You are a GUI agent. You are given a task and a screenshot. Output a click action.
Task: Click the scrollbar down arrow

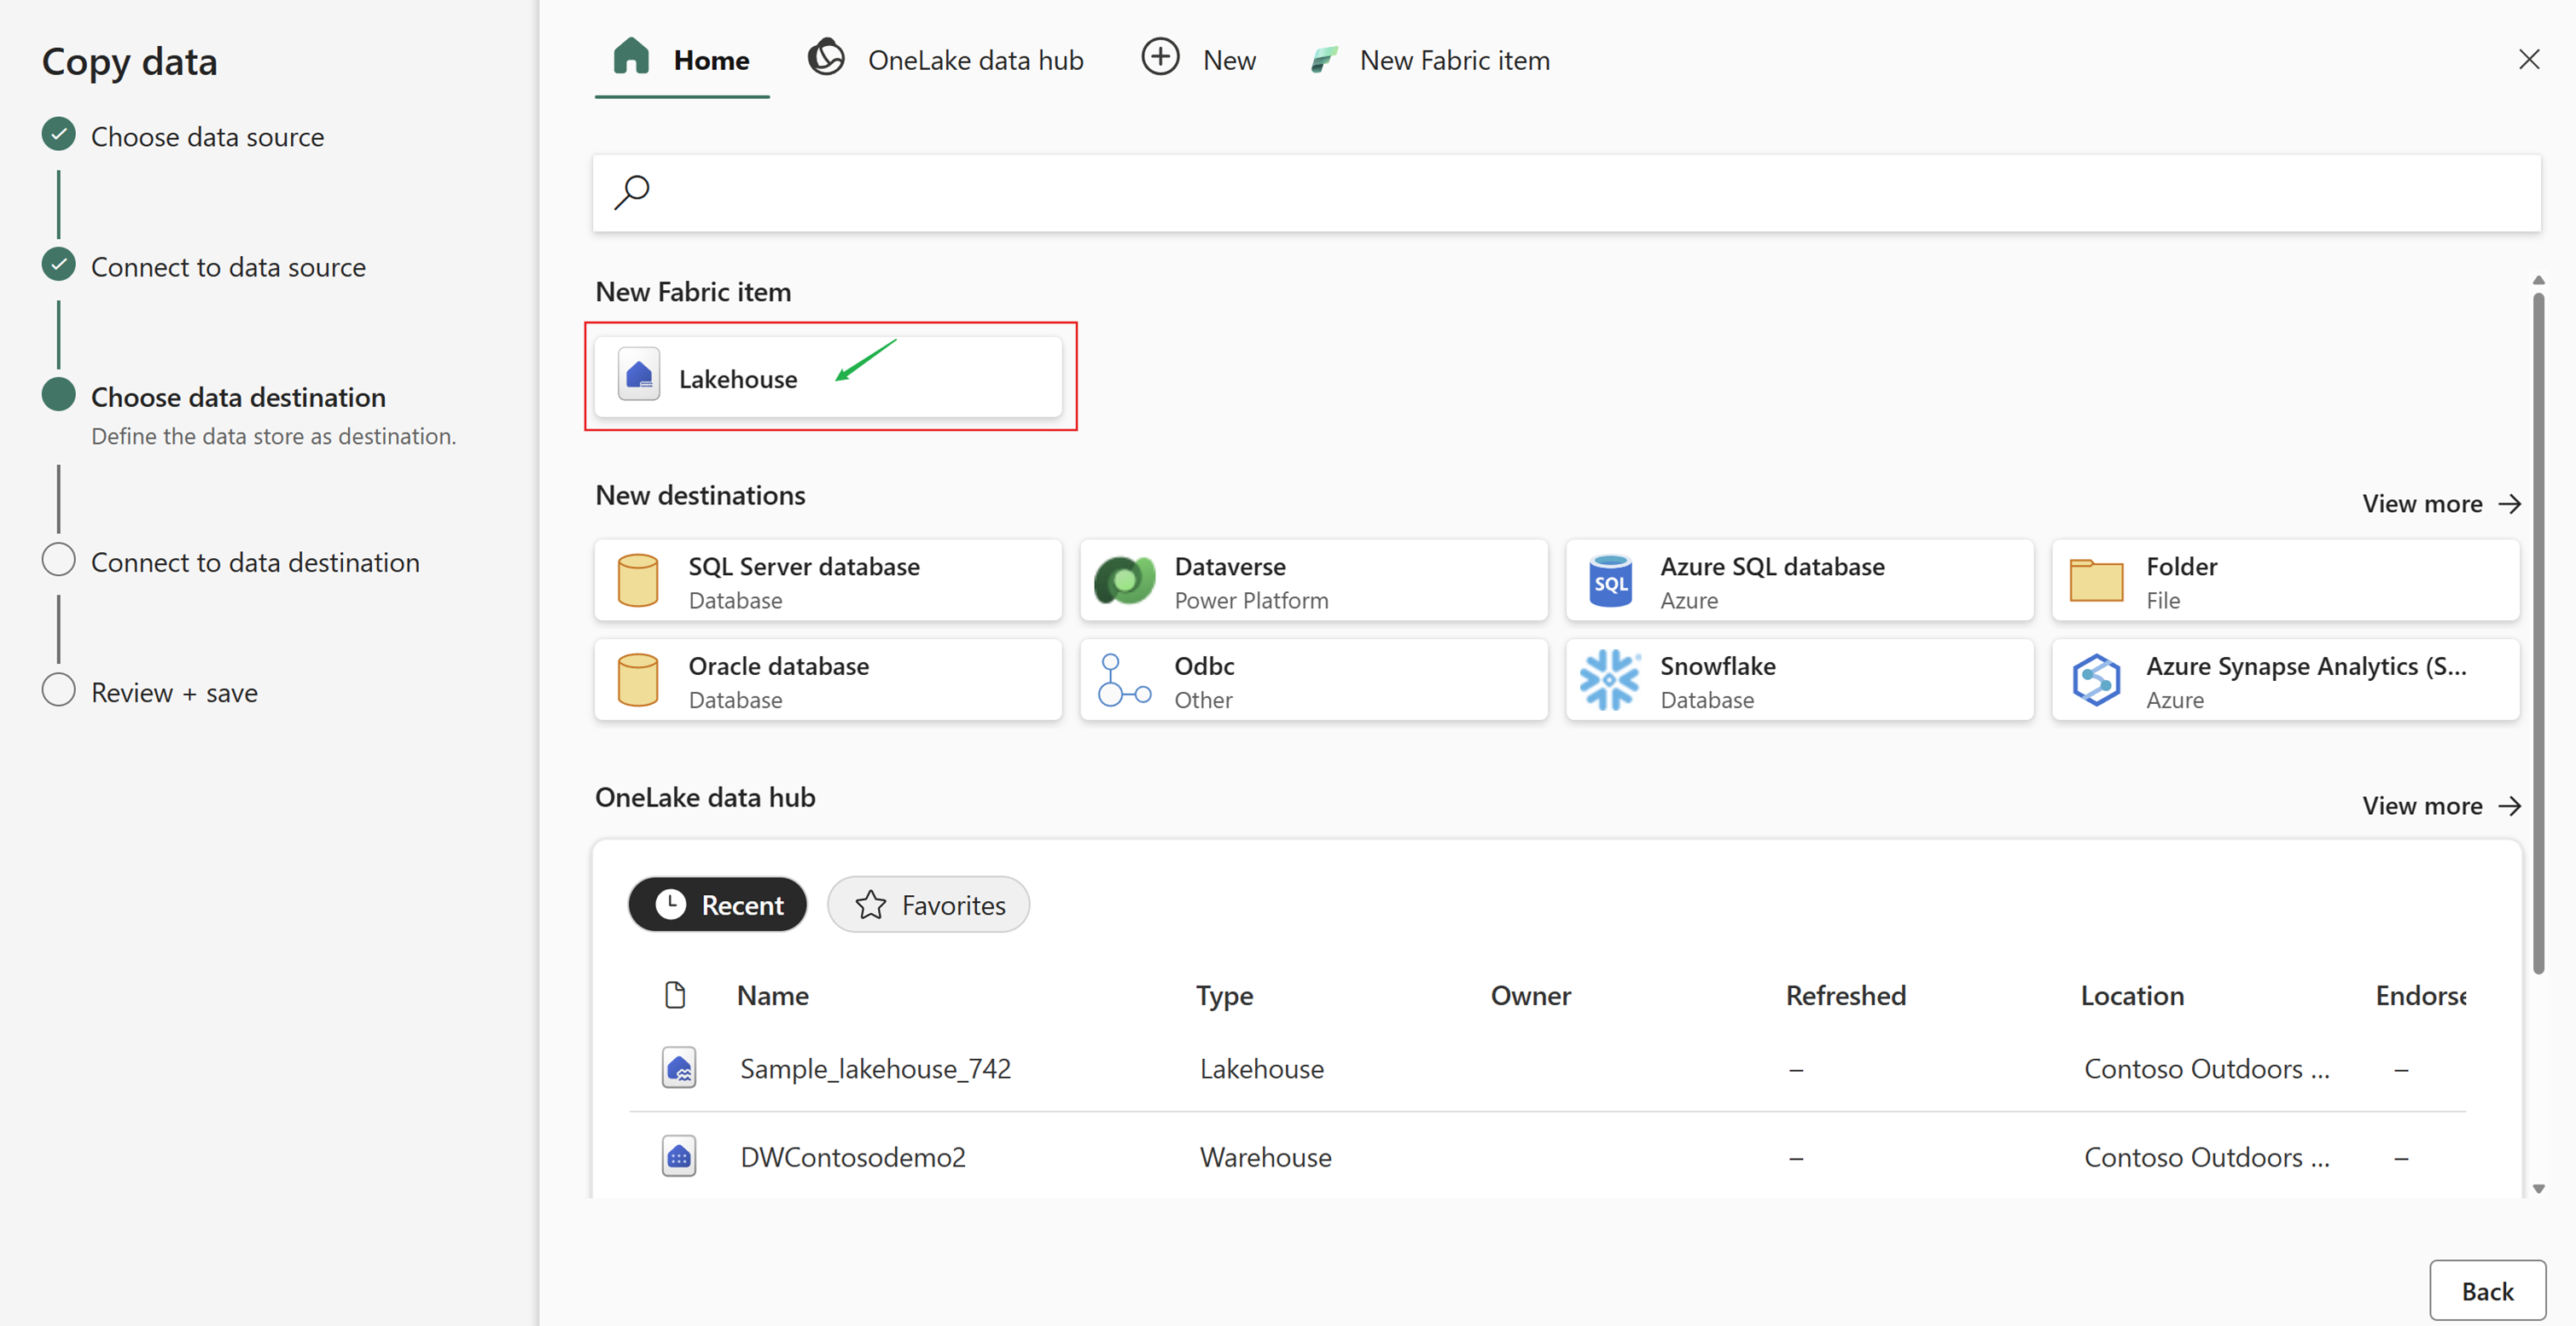point(2538,1188)
